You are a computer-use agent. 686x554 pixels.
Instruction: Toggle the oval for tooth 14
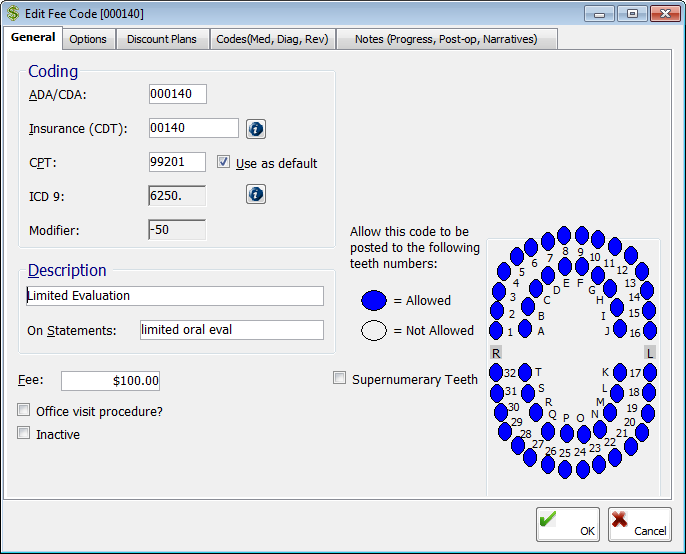click(647, 291)
